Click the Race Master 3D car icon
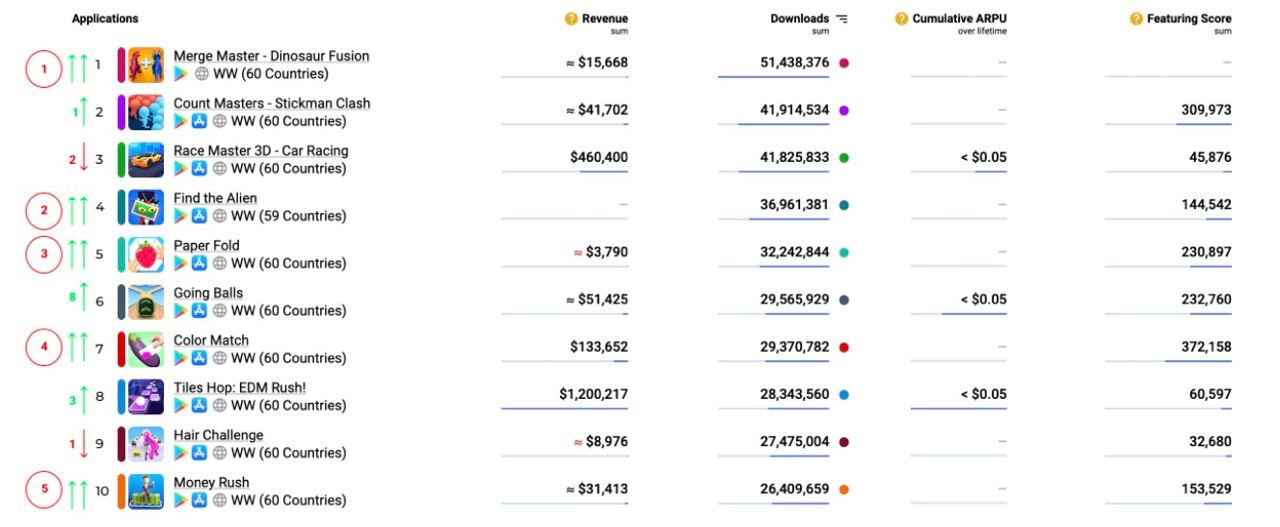 [x=146, y=160]
